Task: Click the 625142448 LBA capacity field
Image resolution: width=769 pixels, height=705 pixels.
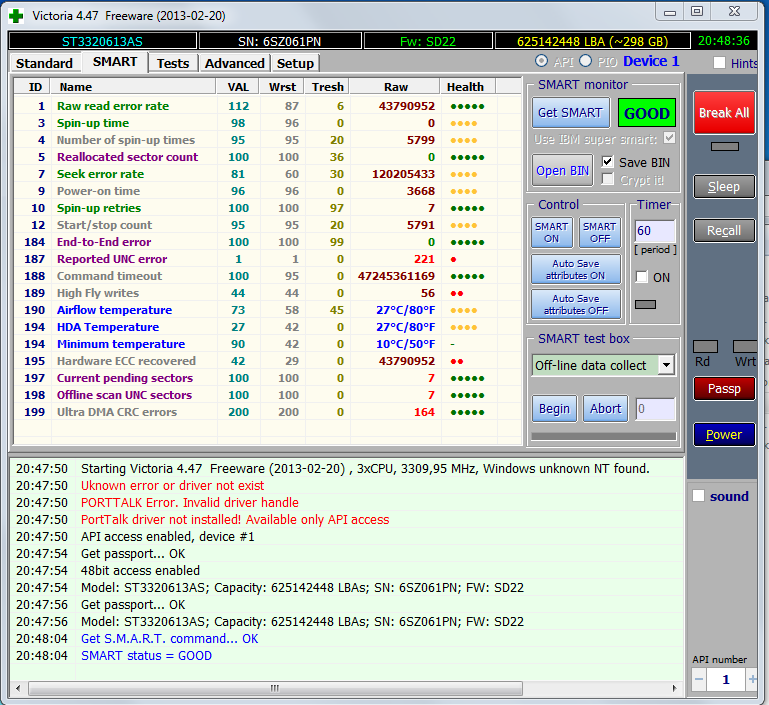Action: pyautogui.click(x=592, y=41)
